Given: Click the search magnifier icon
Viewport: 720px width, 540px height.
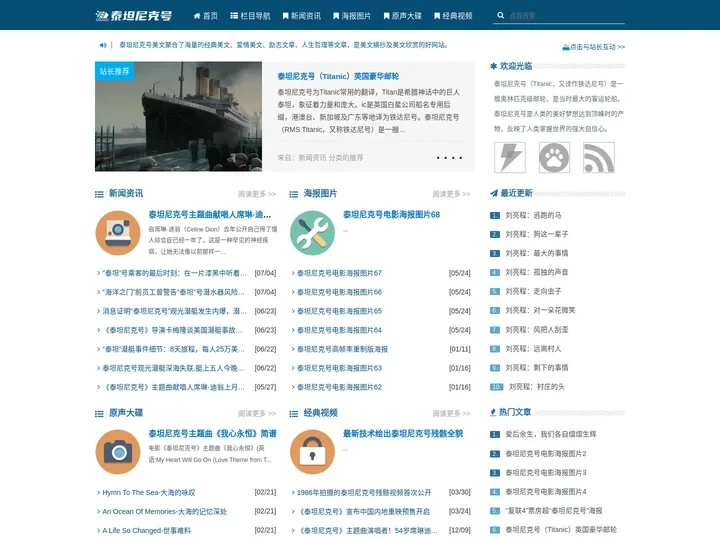Looking at the screenshot, I should coord(501,15).
